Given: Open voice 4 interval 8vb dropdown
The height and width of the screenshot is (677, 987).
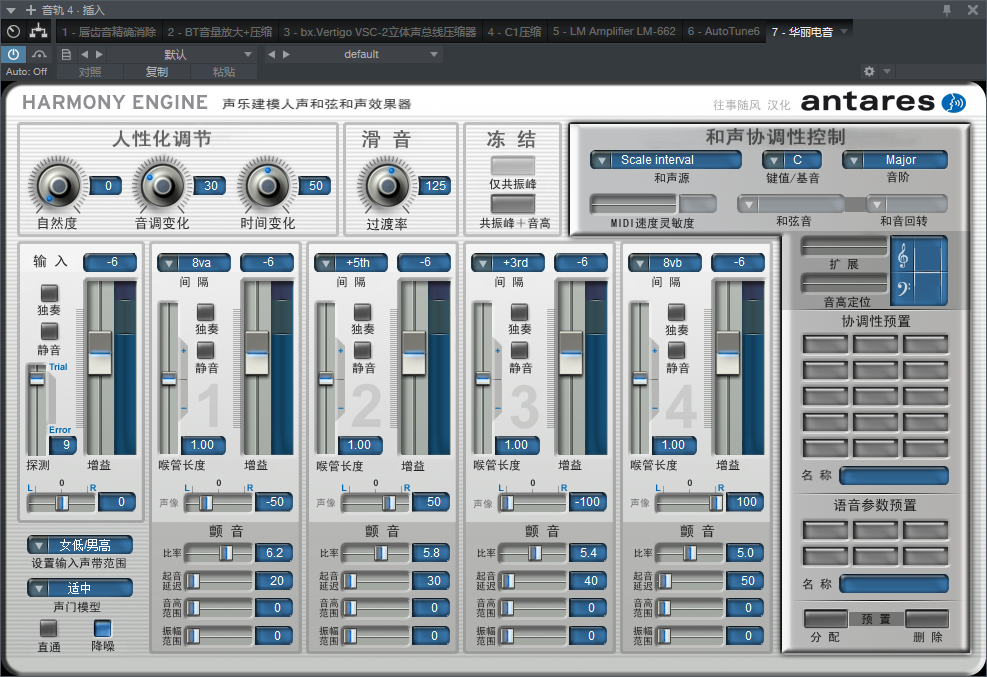Looking at the screenshot, I should coord(665,263).
